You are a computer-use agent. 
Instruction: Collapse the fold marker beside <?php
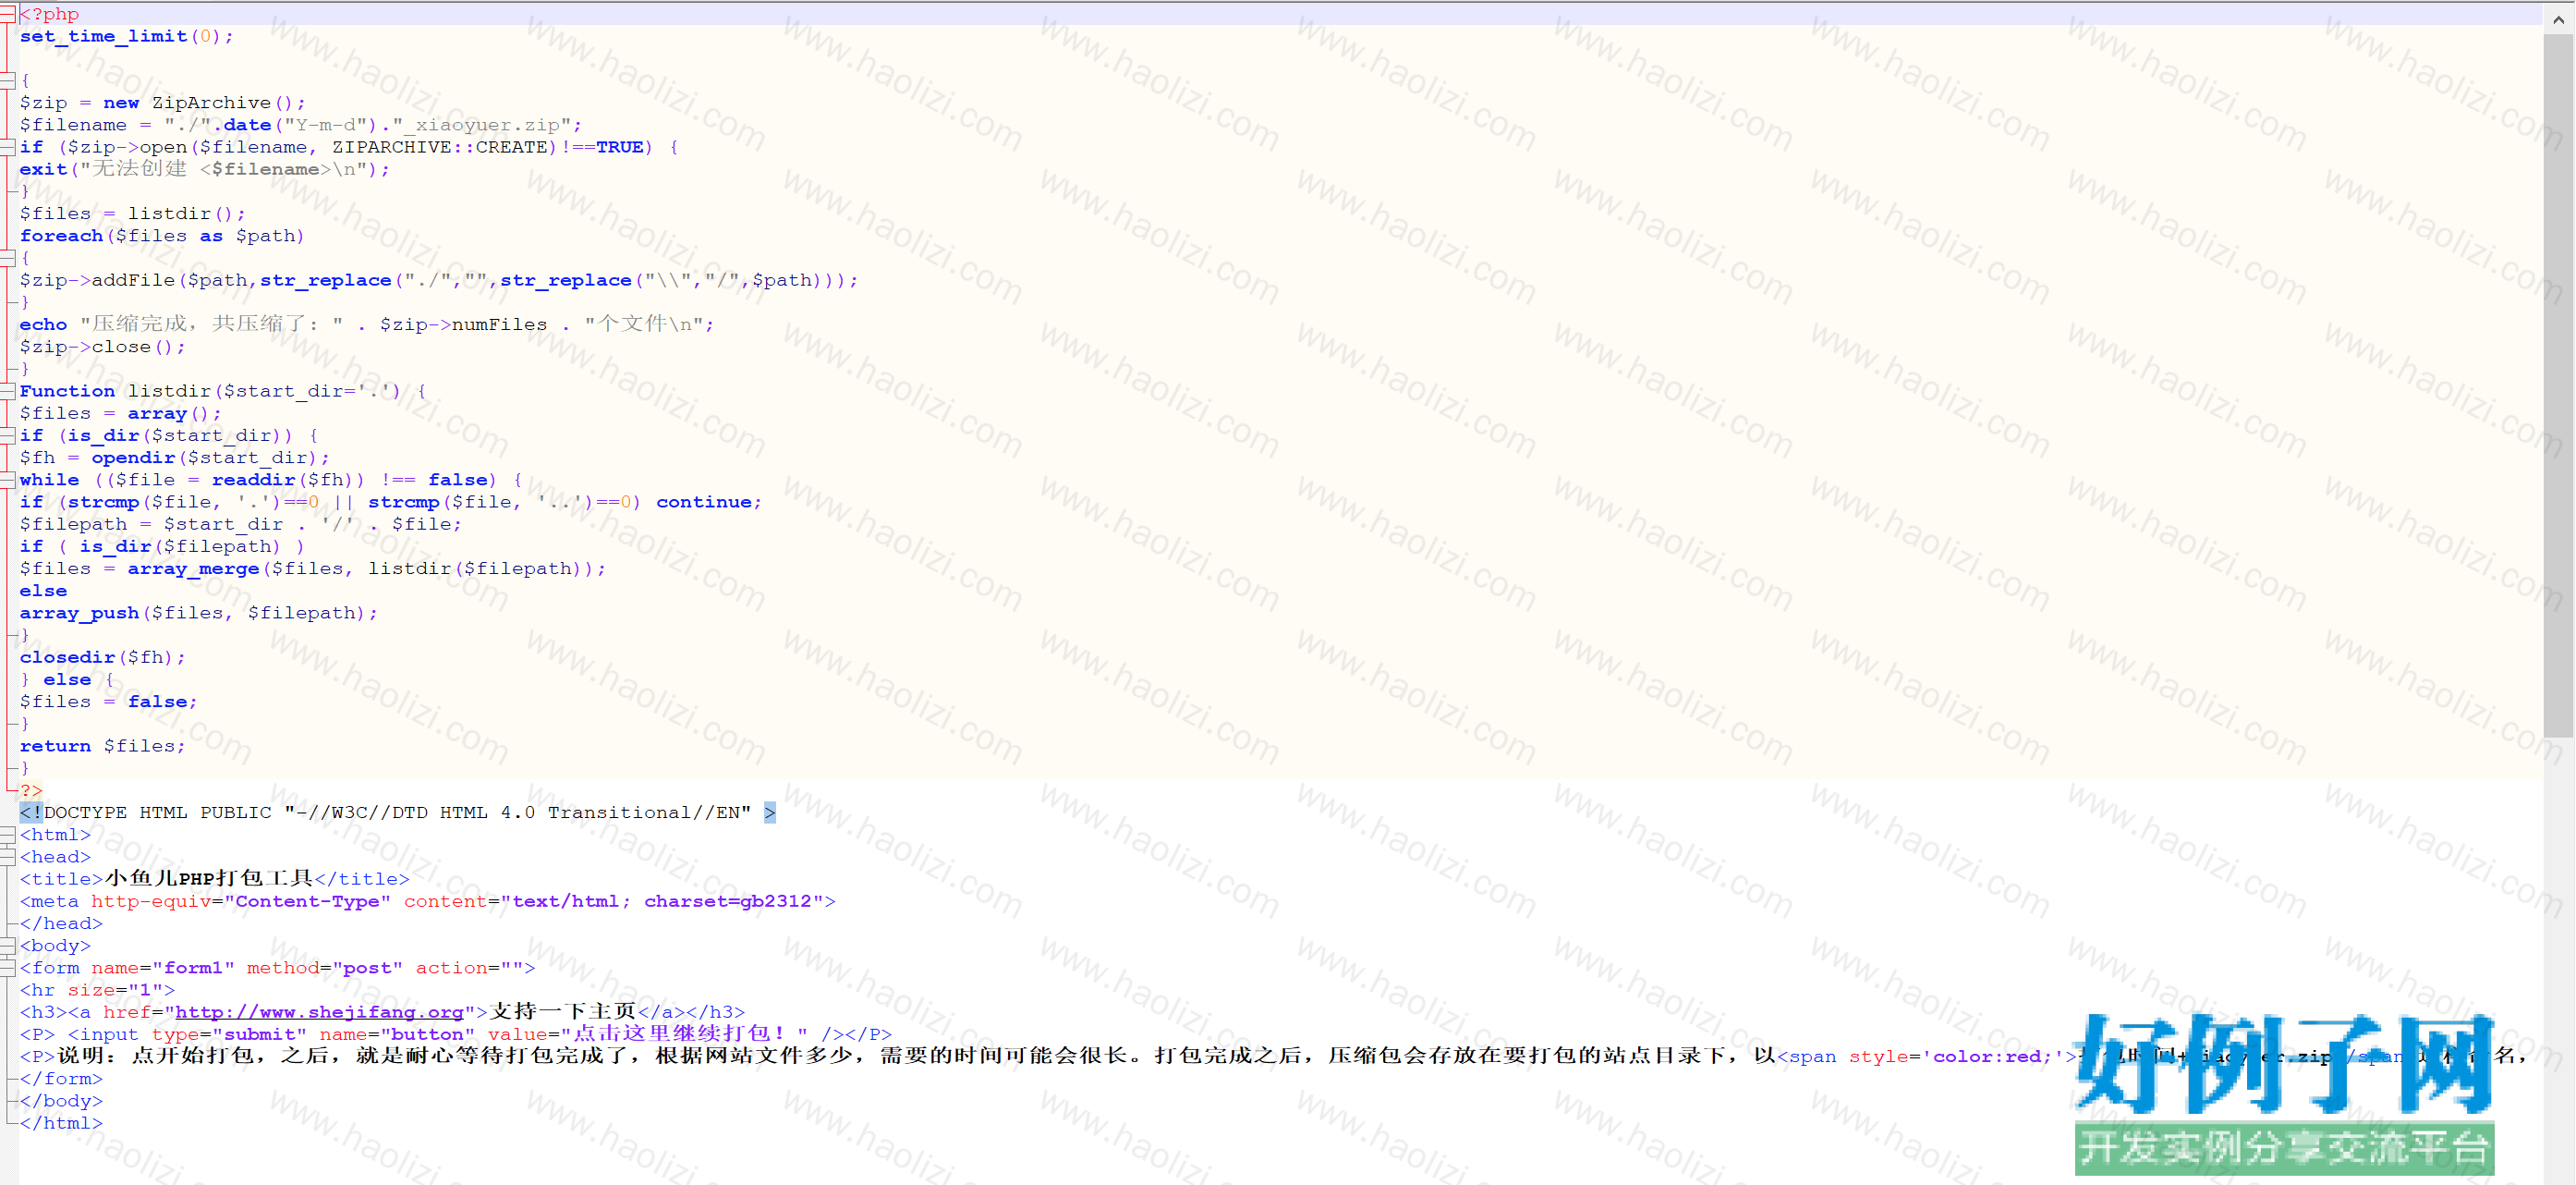click(7, 14)
